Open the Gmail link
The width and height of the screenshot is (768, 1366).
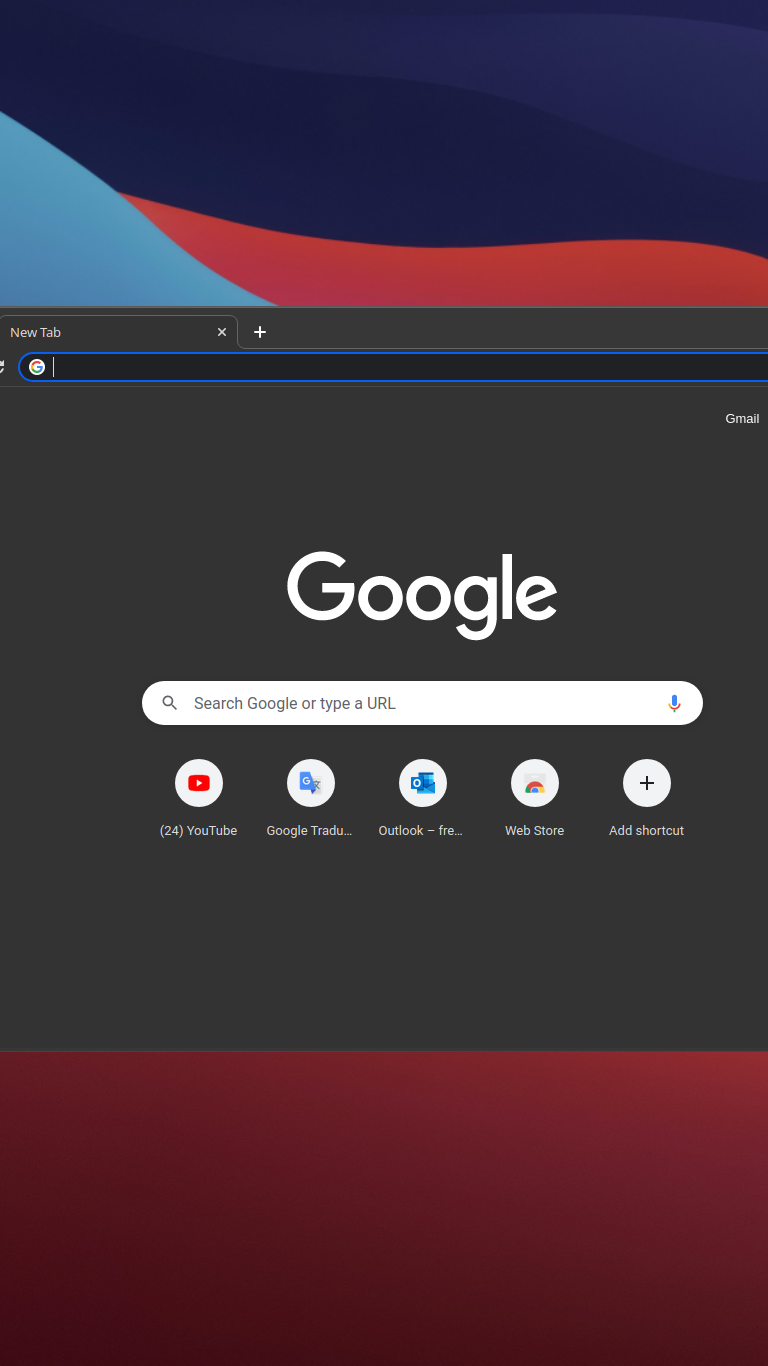tap(742, 418)
